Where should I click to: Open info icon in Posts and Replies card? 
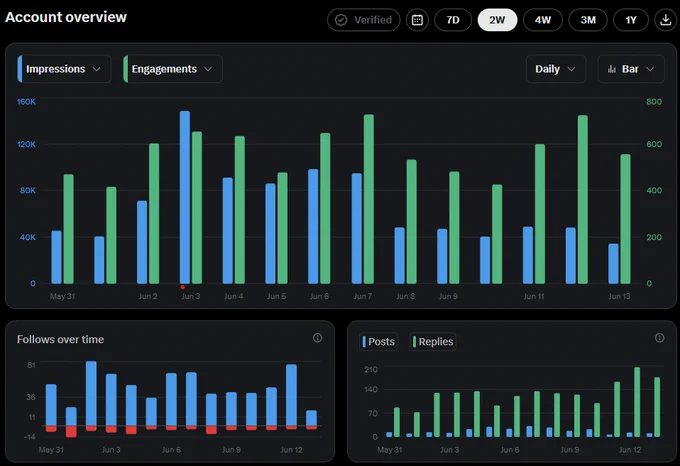pos(659,338)
